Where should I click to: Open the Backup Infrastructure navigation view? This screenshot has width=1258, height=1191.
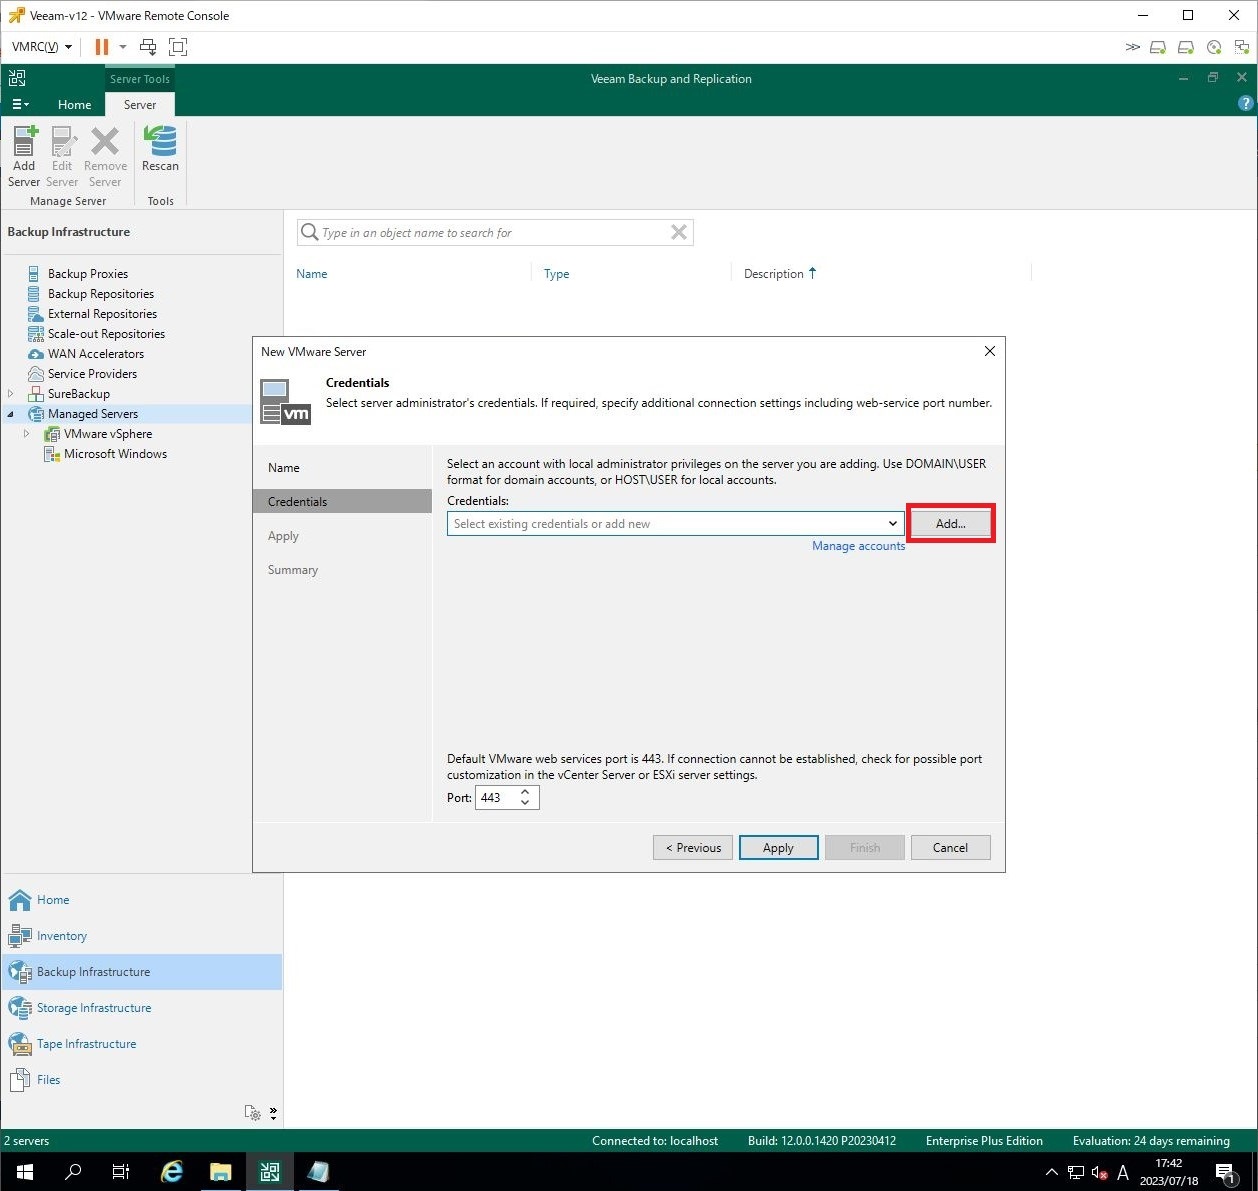tap(141, 972)
